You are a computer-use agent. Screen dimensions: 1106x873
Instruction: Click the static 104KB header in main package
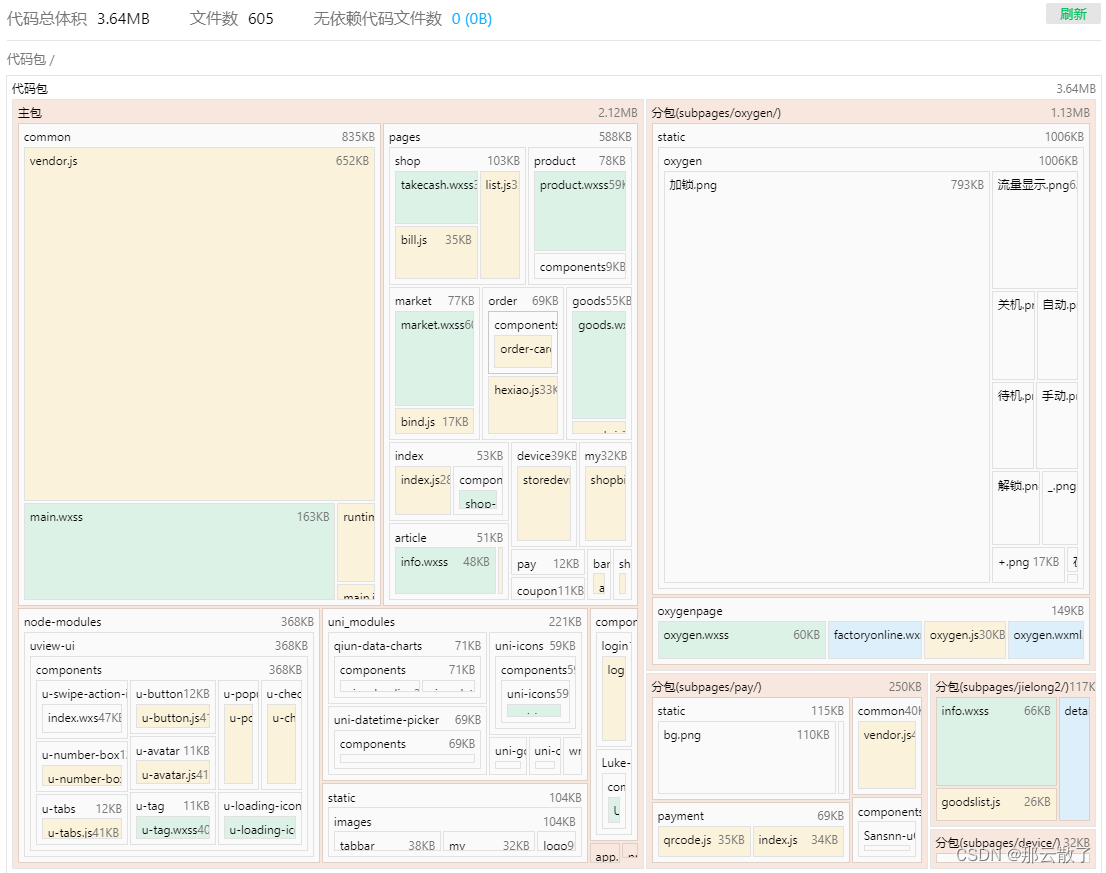coord(454,798)
